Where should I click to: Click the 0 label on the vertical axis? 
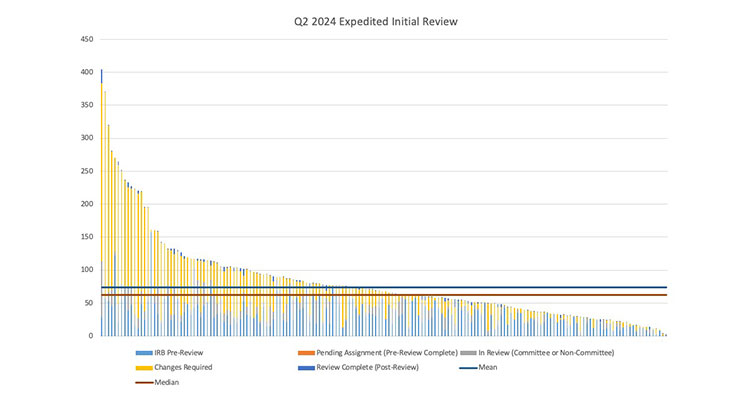[91, 336]
